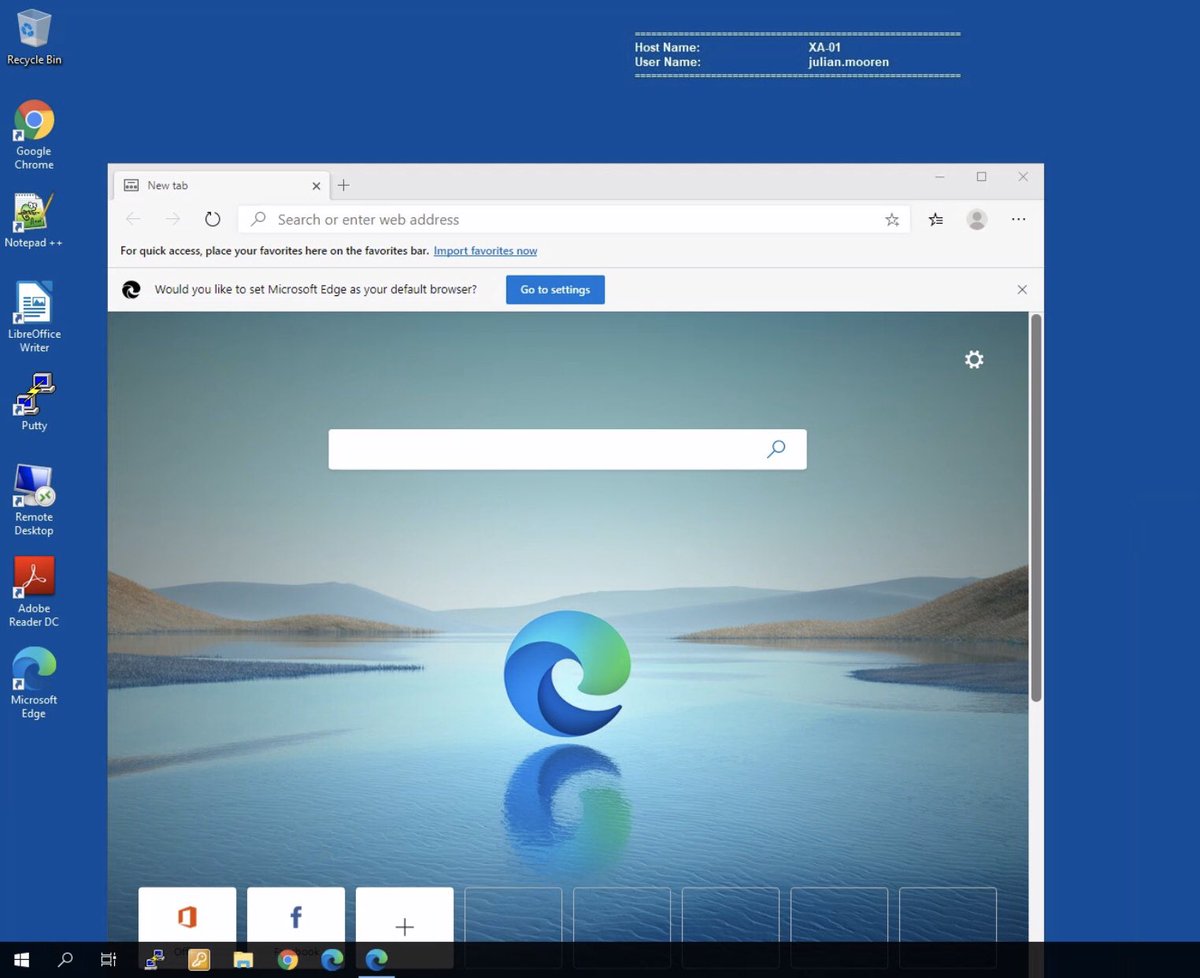Add a new quick link tile
Viewport: 1200px width, 978px height.
tap(404, 915)
